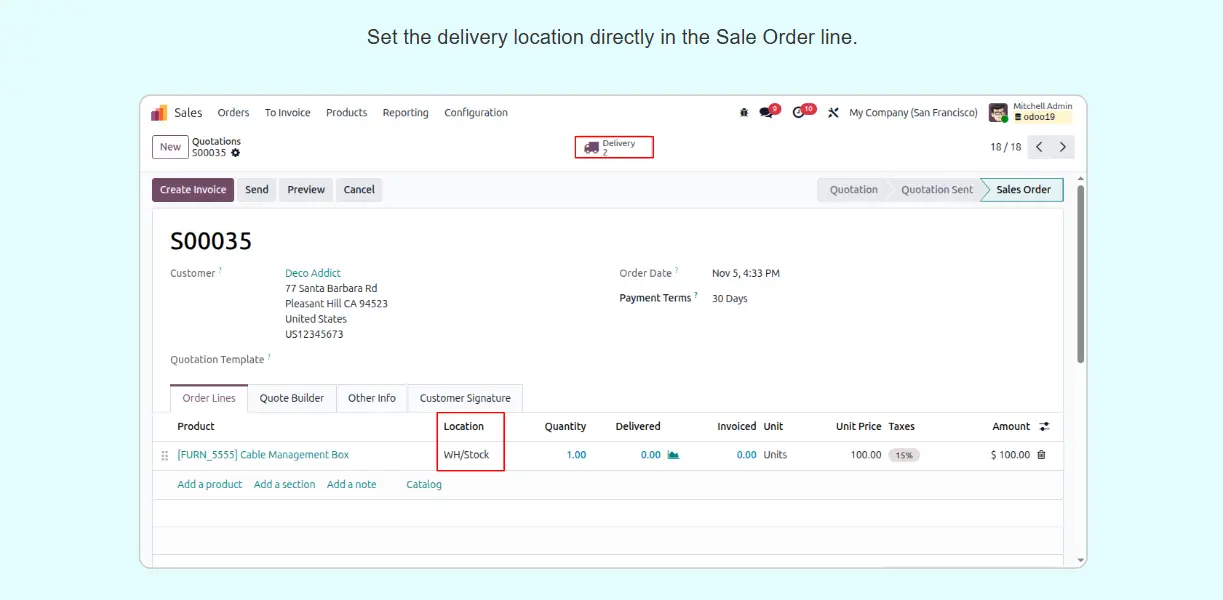Click the Add a product link
The height and width of the screenshot is (600, 1223).
coord(210,484)
